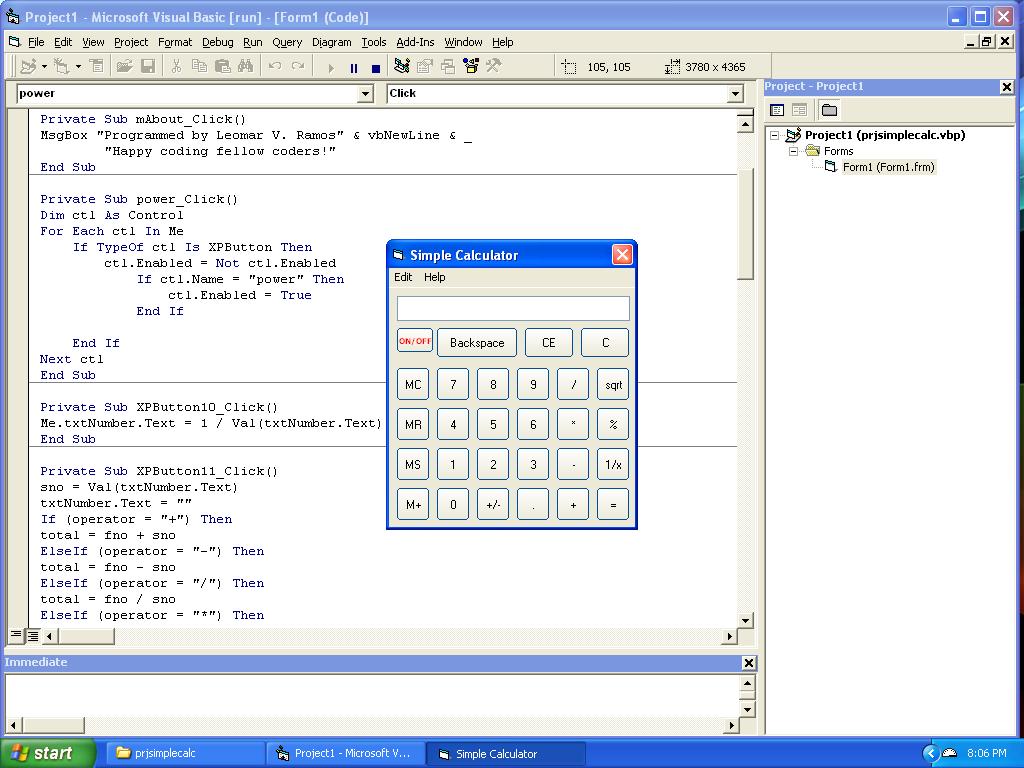Open the Menu Editor toolbar icon
1024x768 pixels.
[x=97, y=66]
